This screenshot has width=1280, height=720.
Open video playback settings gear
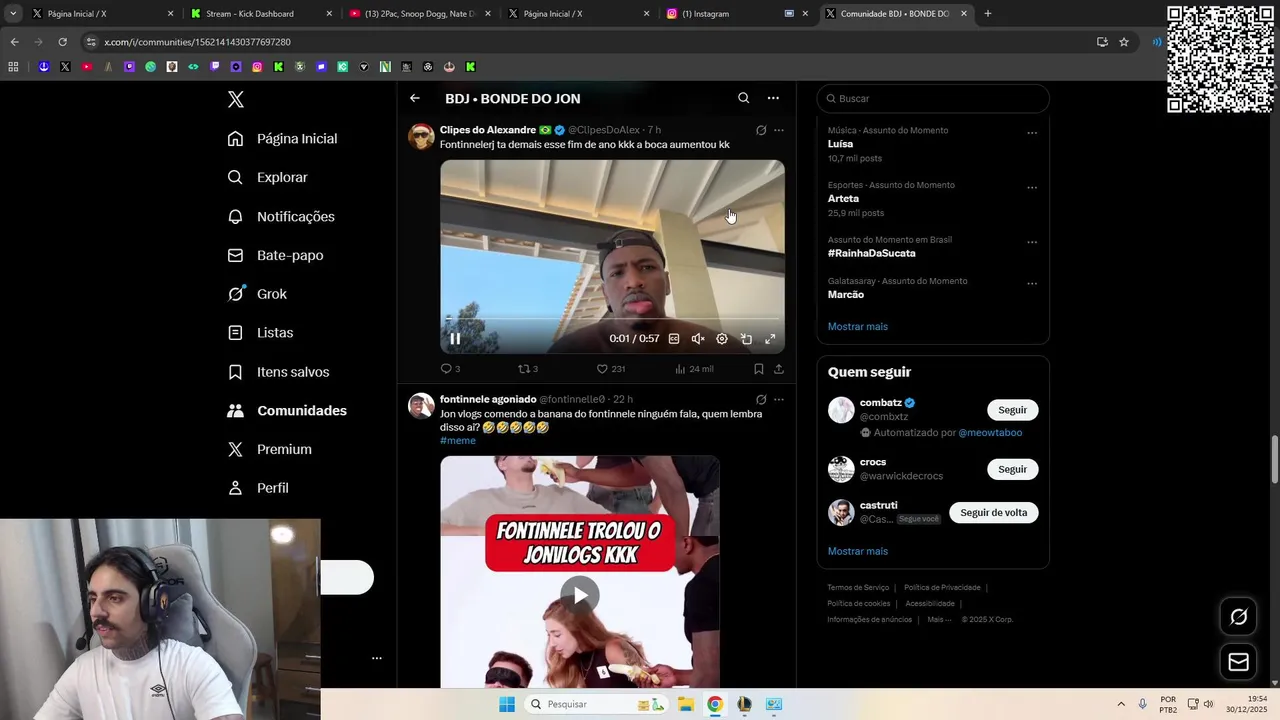[x=722, y=339]
